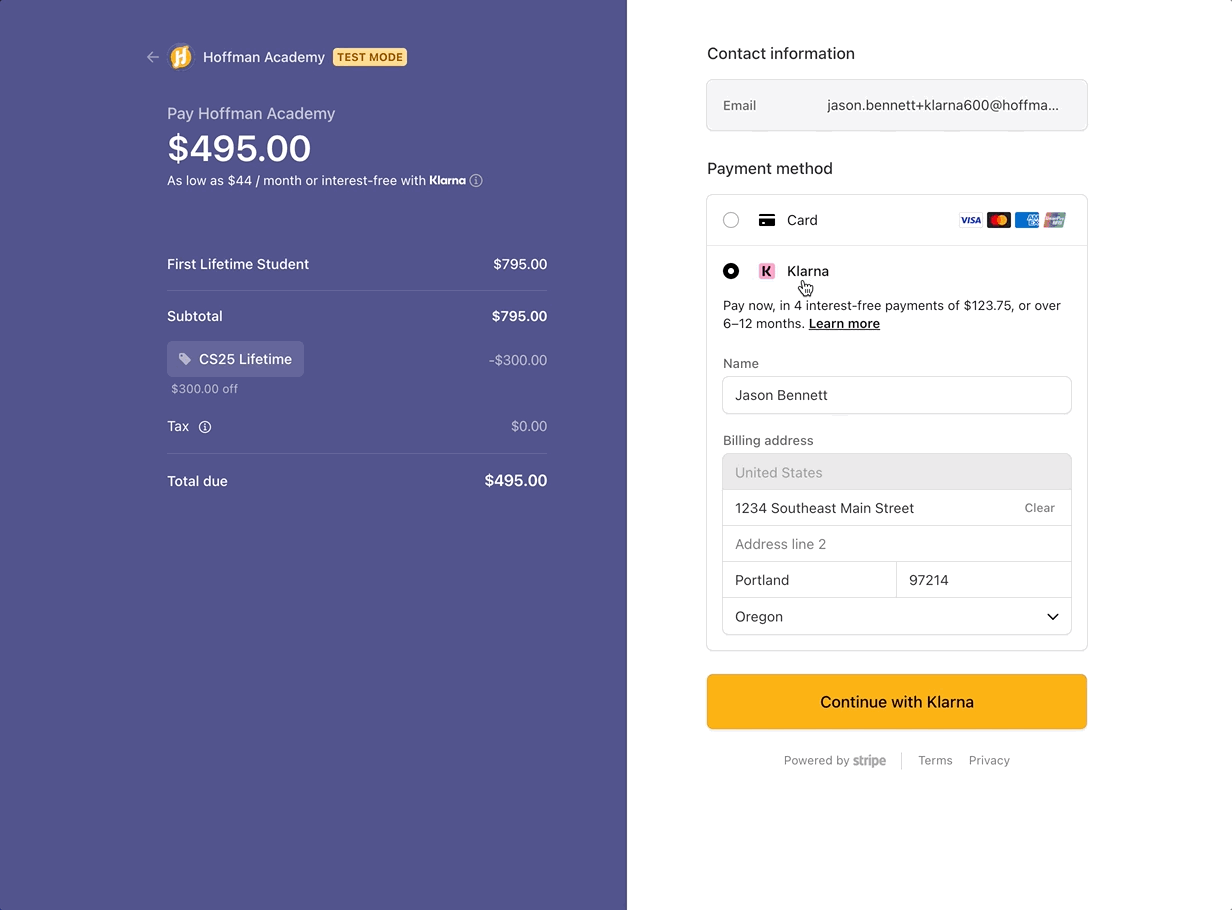1232x910 pixels.
Task: Click the credit card glyph beside Card
Action: (x=767, y=220)
